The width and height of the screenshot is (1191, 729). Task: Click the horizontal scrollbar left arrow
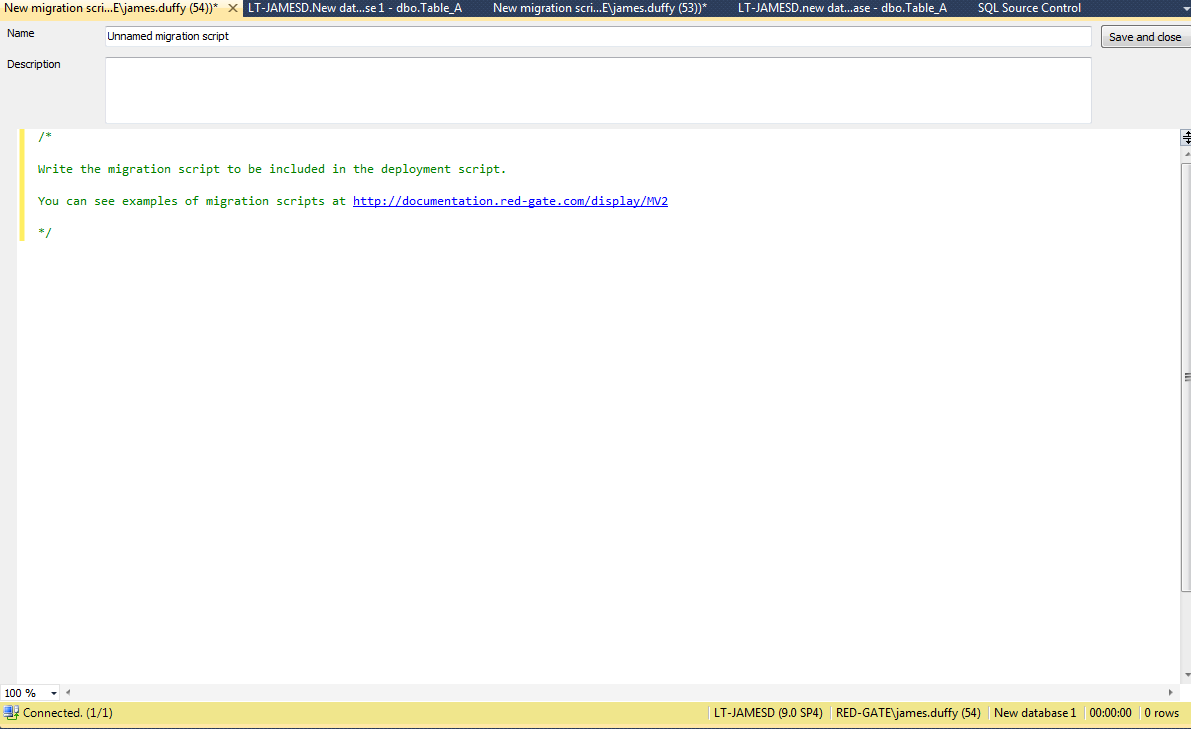(x=68, y=692)
